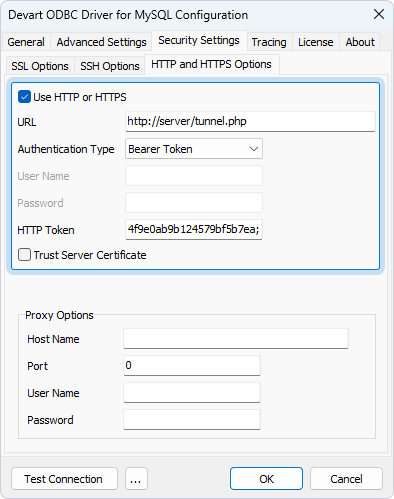This screenshot has height=499, width=394.
Task: Switch to Advanced Settings tab
Action: pyautogui.click(x=101, y=42)
